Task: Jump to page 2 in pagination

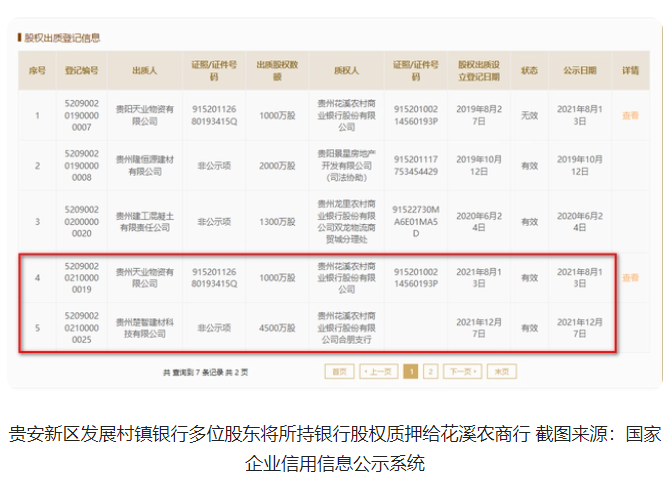Action: [431, 372]
